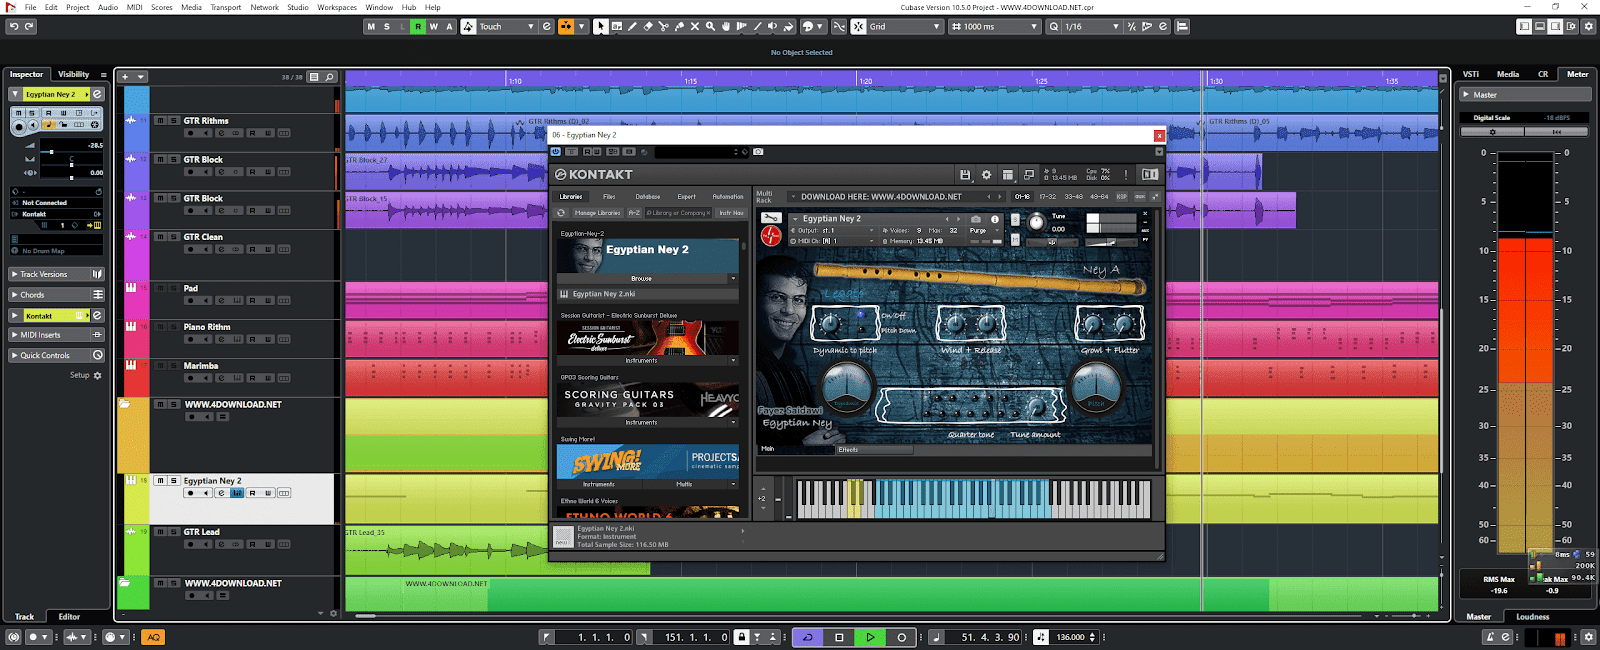
Task: Open the File menu
Action: (31, 7)
